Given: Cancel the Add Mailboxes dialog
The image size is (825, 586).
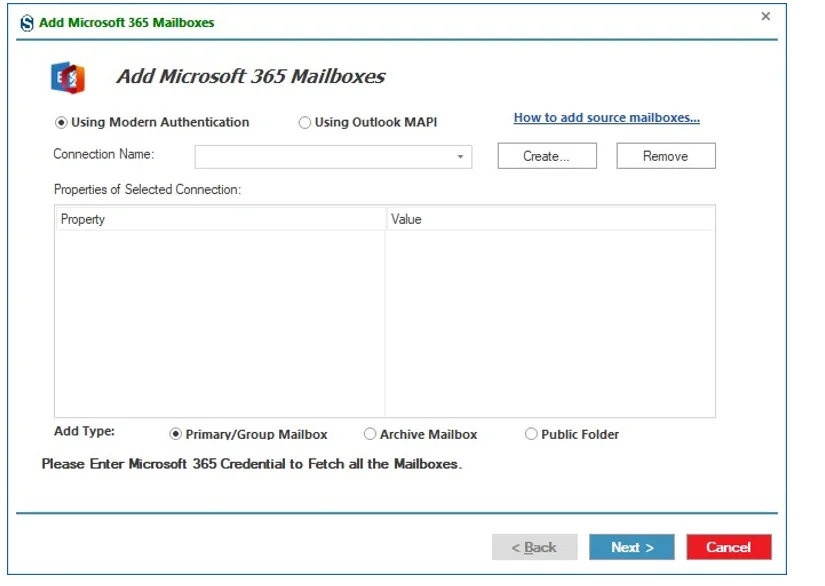Looking at the screenshot, I should (729, 547).
